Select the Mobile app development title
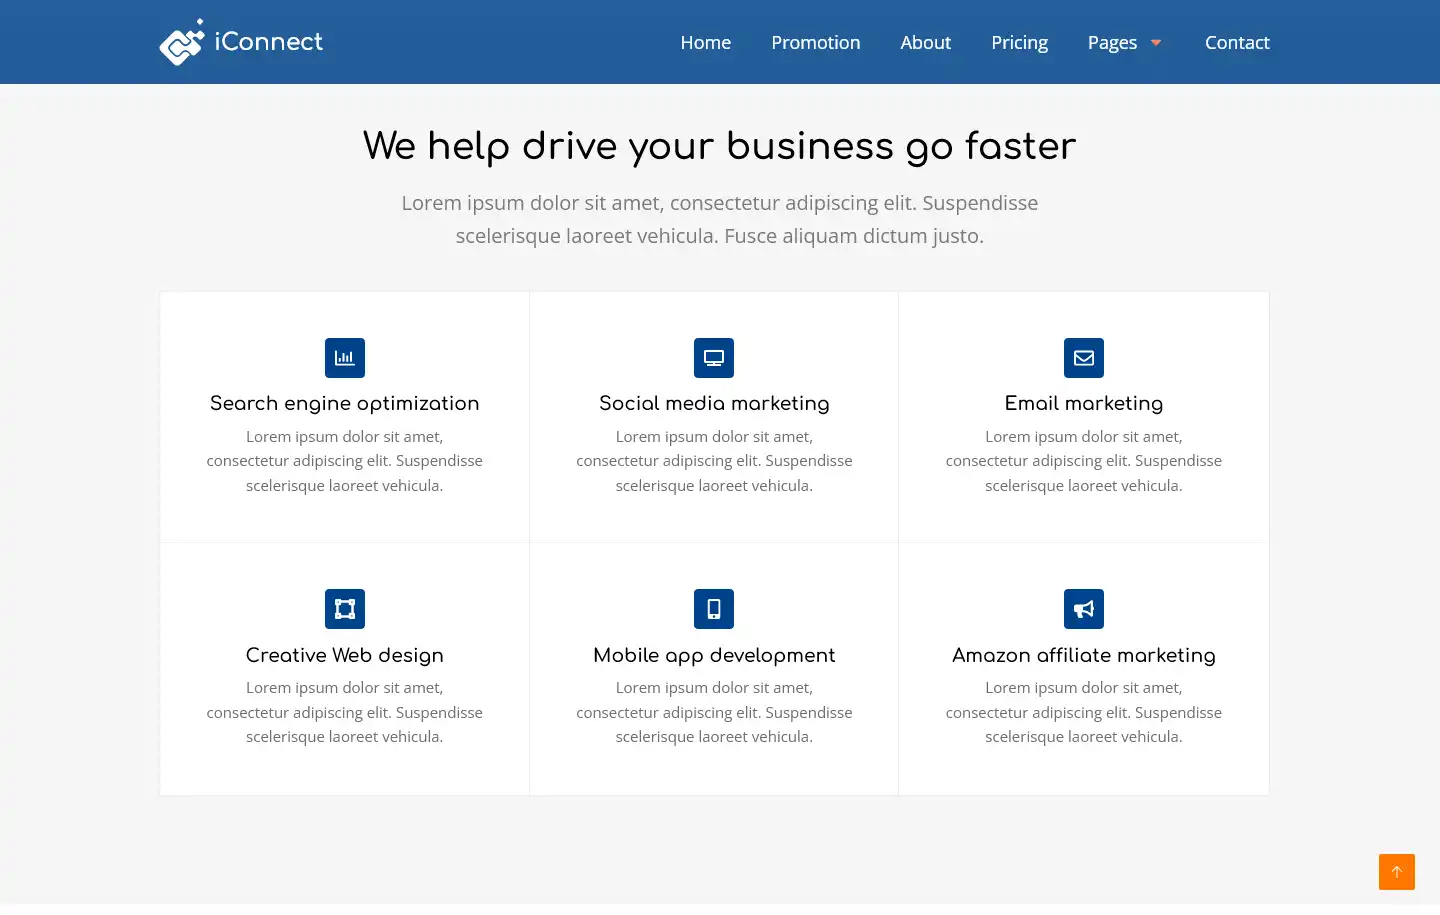 [x=714, y=655]
